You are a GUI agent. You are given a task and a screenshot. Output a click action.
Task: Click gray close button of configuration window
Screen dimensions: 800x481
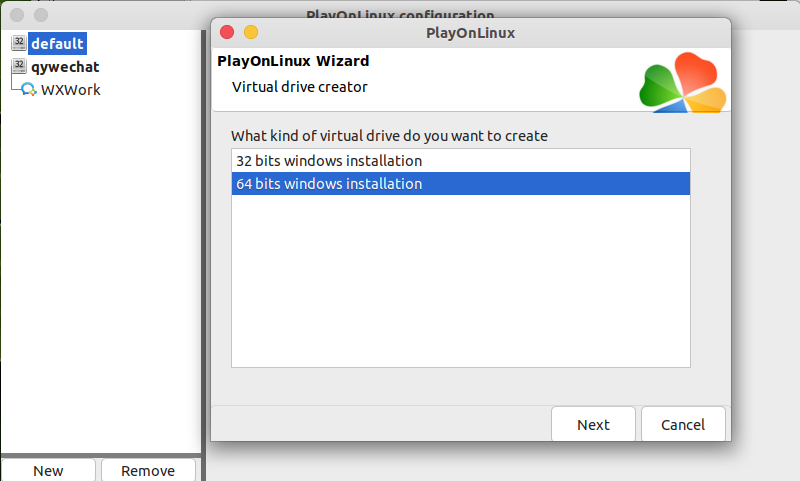point(17,15)
